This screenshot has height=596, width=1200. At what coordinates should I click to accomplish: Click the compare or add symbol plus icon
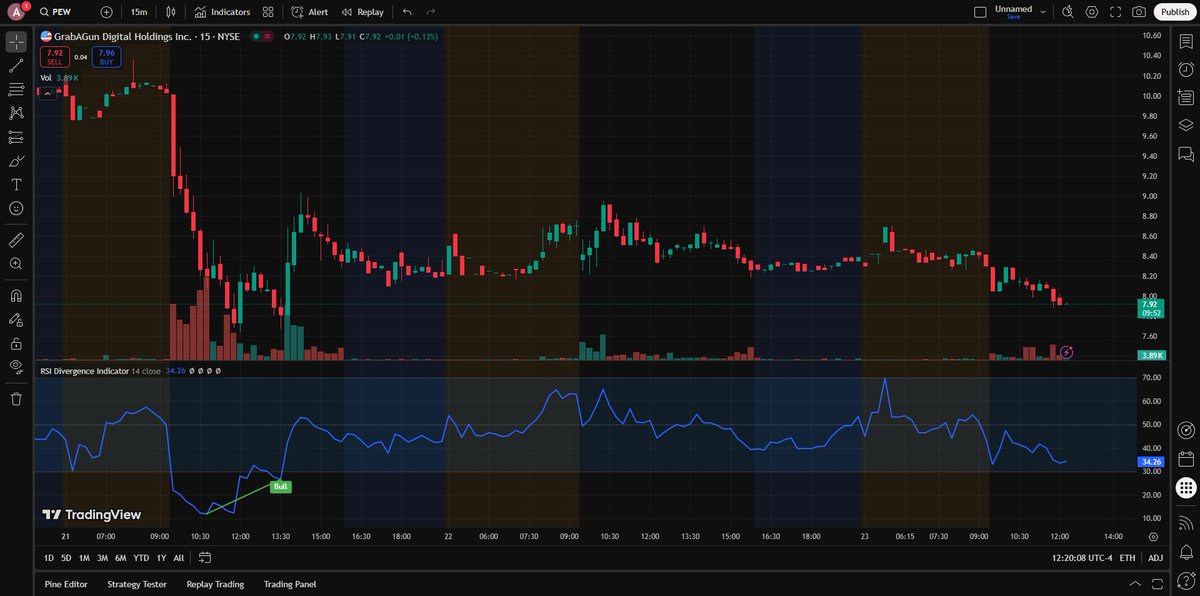click(x=107, y=12)
